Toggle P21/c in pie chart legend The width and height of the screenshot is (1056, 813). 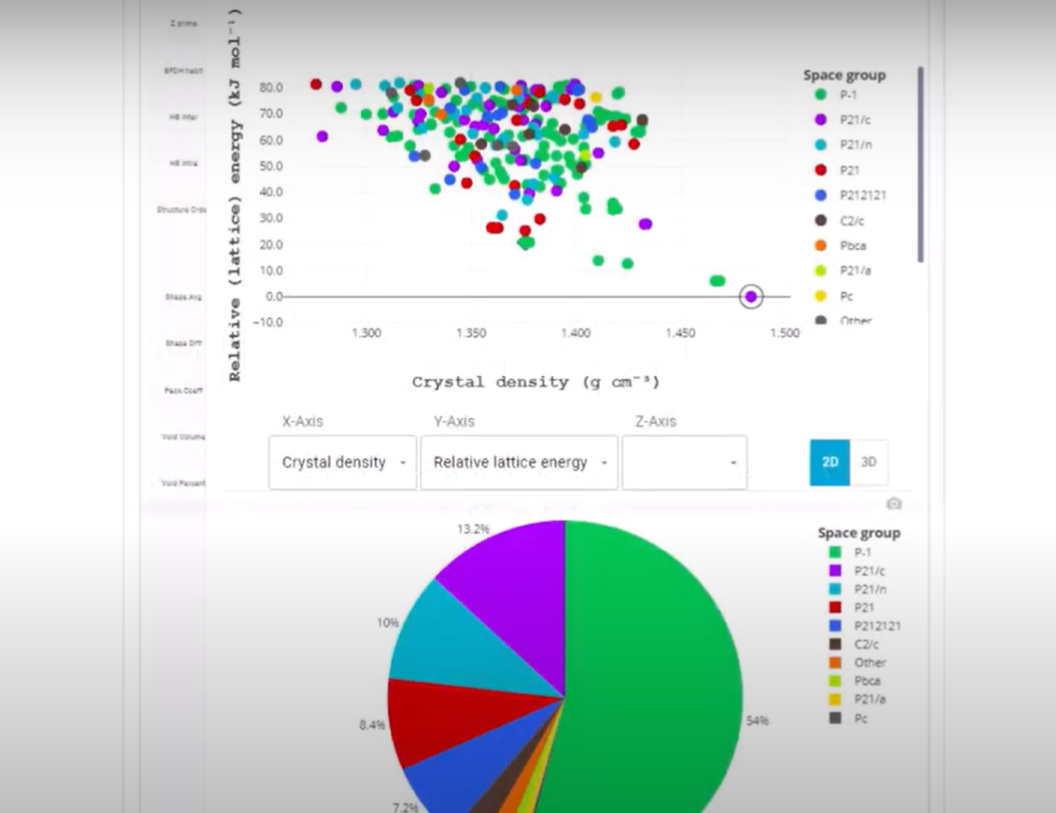tap(857, 571)
